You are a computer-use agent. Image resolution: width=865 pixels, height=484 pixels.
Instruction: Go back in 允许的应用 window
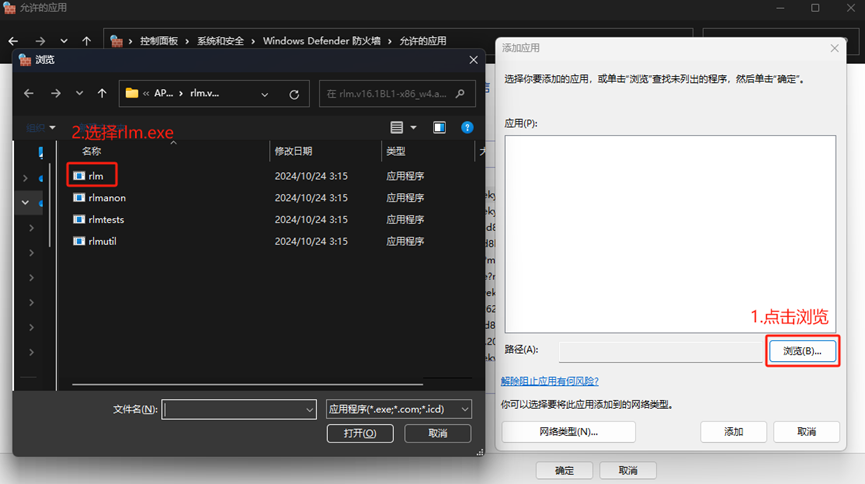pyautogui.click(x=13, y=41)
